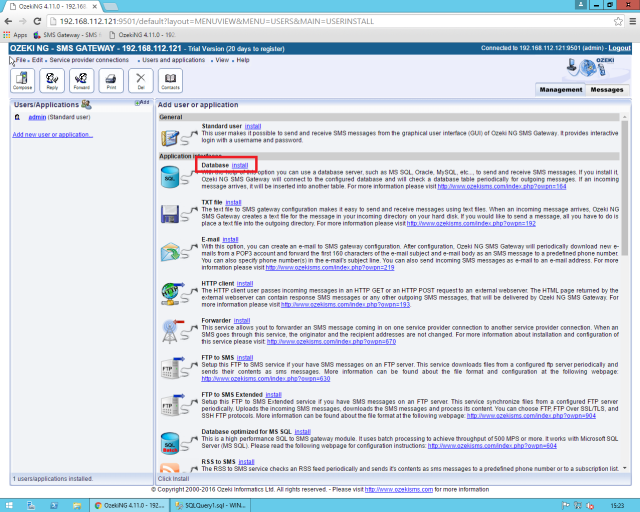Viewport: 640px width, 512px height.
Task: Click the SQL Batch database icon
Action: [170, 443]
